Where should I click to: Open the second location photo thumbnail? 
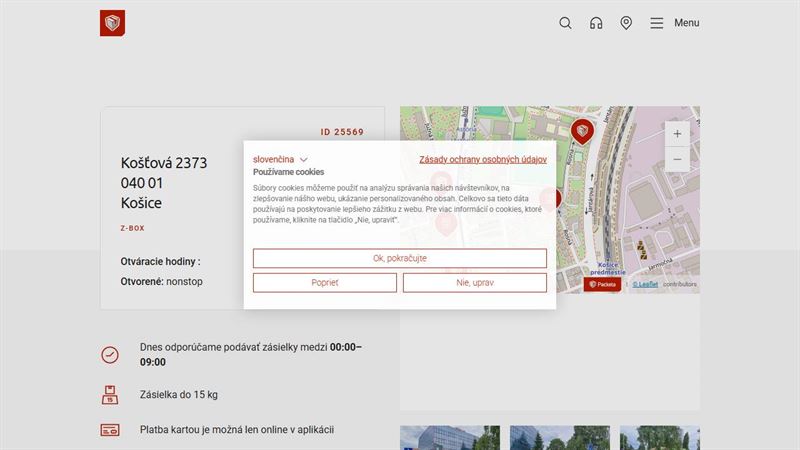(x=560, y=438)
